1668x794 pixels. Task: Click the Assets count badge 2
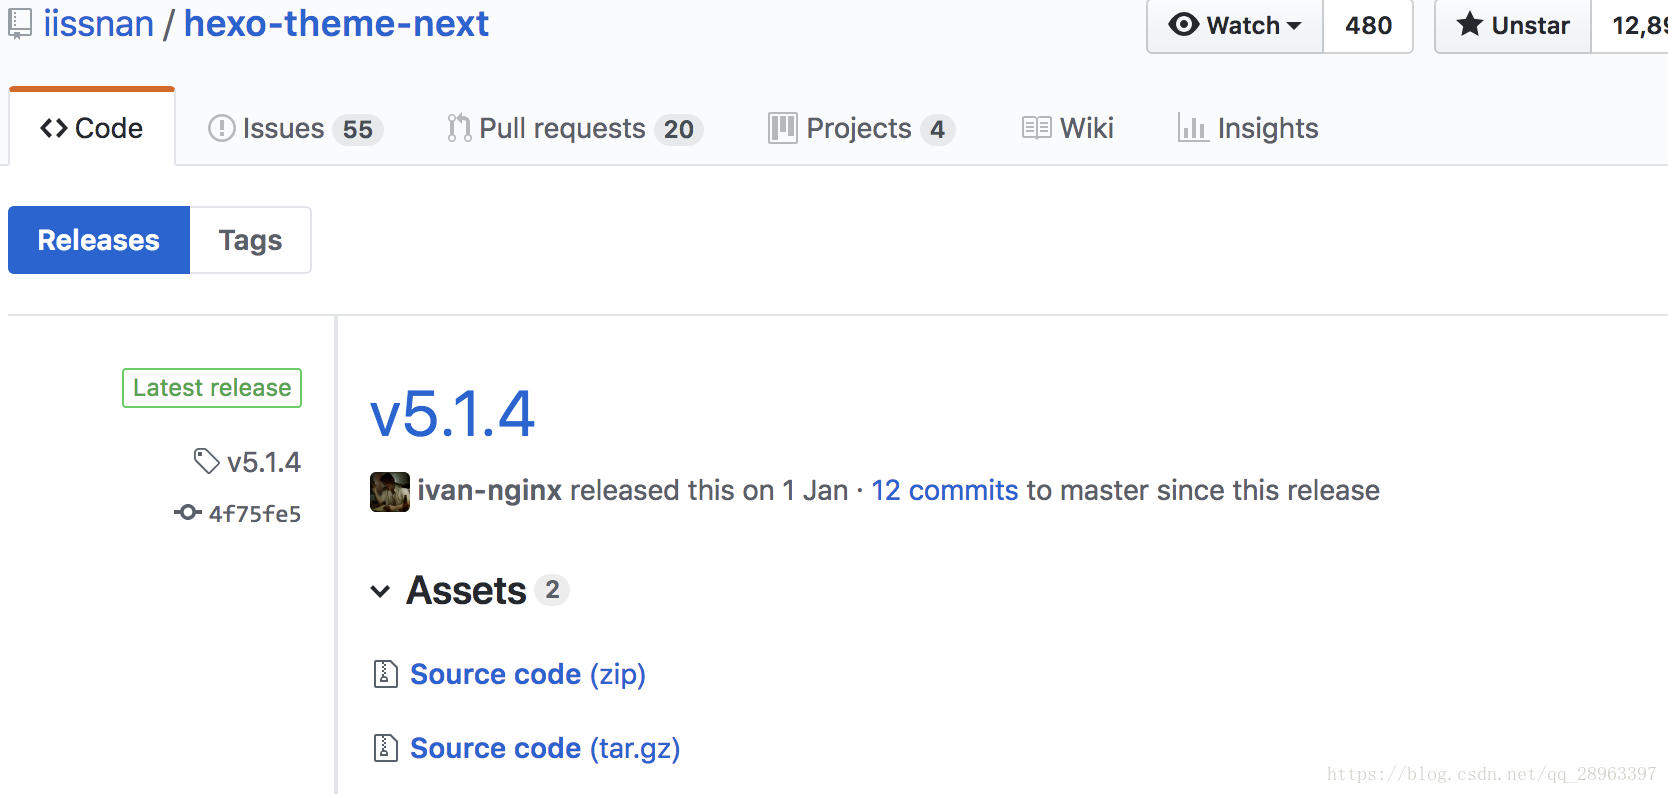[x=552, y=590]
